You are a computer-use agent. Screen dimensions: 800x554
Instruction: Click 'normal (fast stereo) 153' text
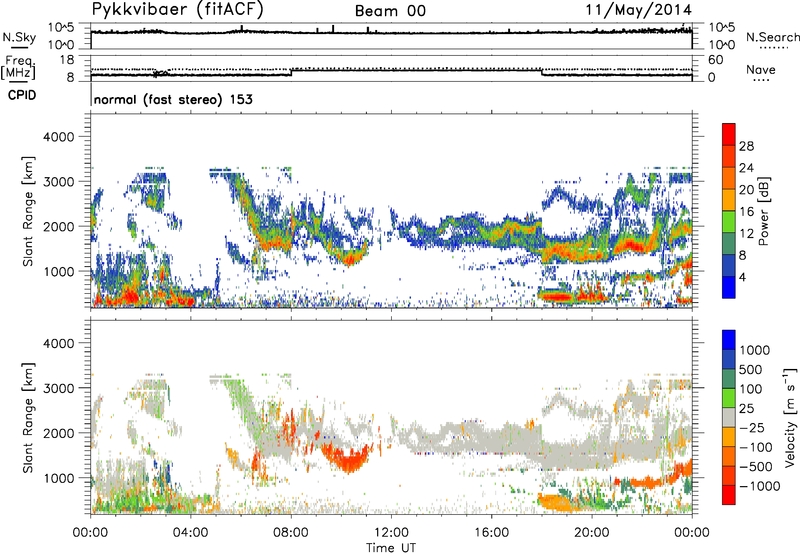173,99
